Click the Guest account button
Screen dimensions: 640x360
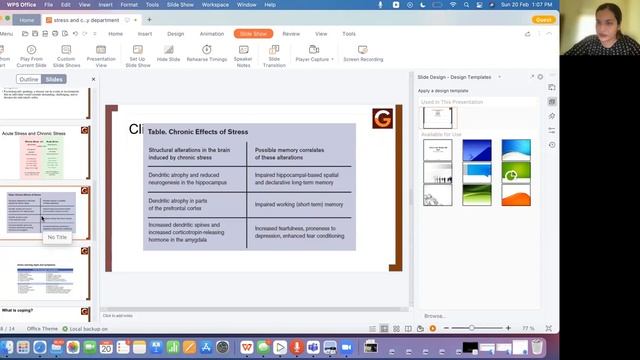coord(544,20)
